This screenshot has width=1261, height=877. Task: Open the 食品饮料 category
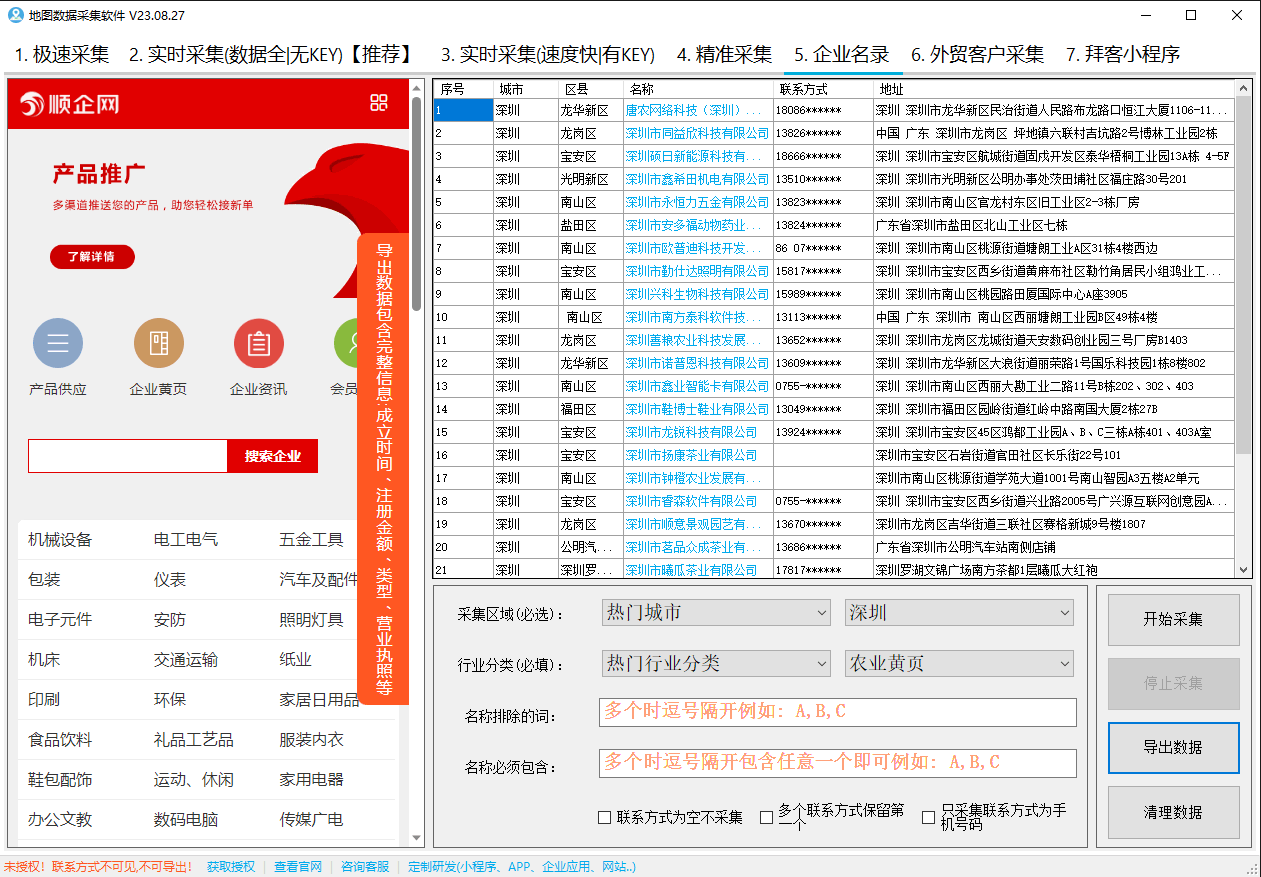pyautogui.click(x=60, y=740)
